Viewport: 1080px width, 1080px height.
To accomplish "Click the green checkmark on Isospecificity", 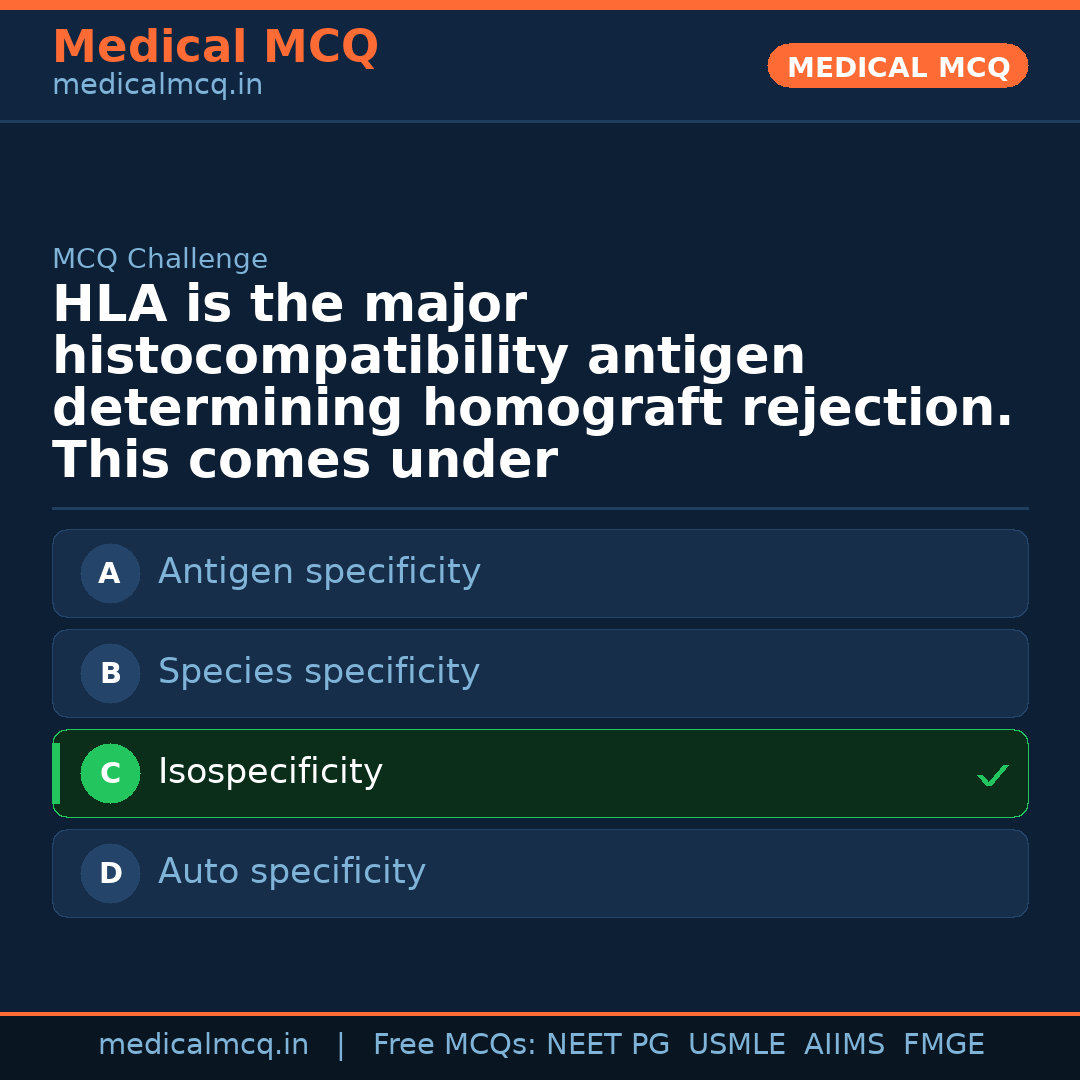I will (x=992, y=775).
